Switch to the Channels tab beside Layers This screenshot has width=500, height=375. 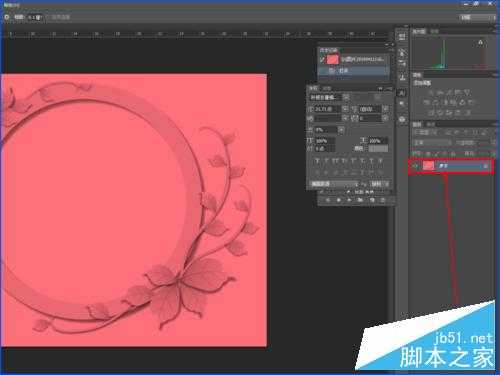pos(431,124)
